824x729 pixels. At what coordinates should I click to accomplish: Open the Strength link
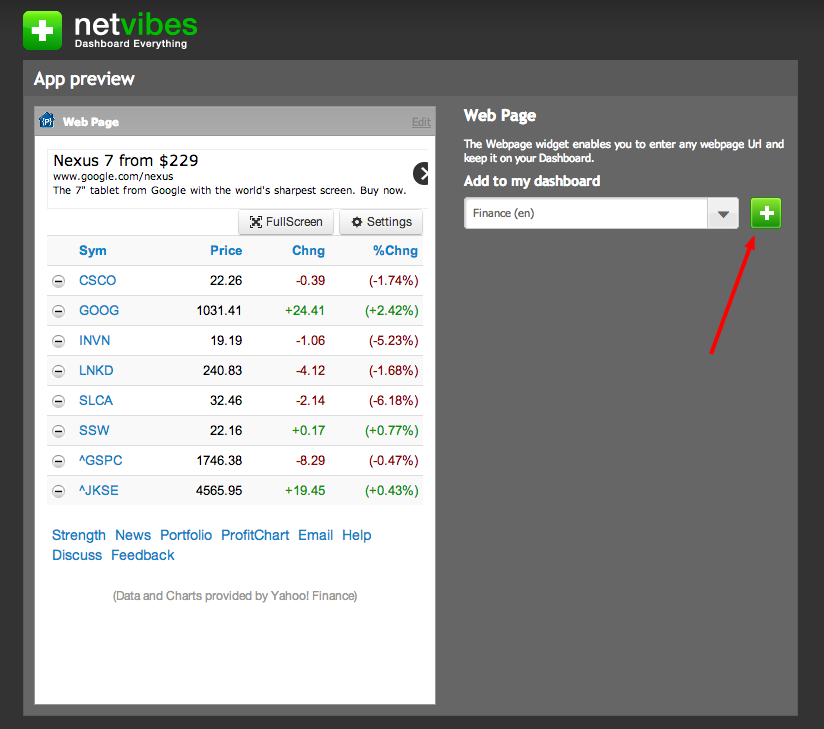coord(79,535)
